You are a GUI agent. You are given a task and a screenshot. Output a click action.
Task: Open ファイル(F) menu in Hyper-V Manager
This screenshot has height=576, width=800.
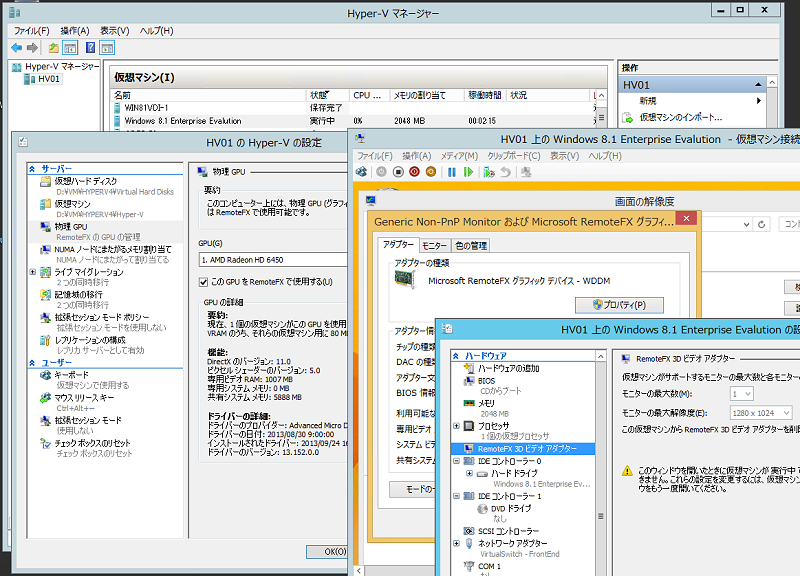pos(32,31)
